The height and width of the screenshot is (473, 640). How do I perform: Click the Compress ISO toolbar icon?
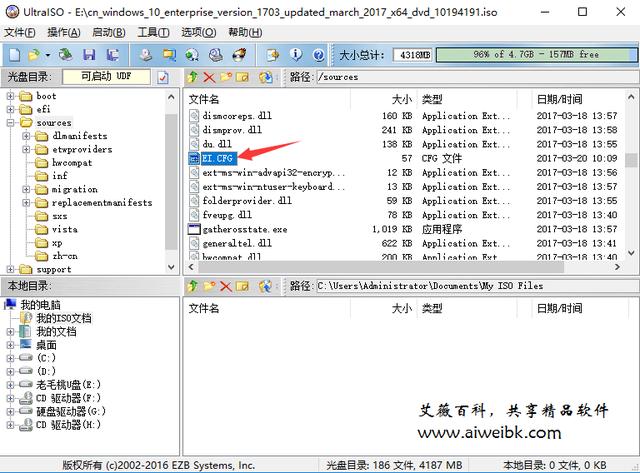click(x=216, y=54)
